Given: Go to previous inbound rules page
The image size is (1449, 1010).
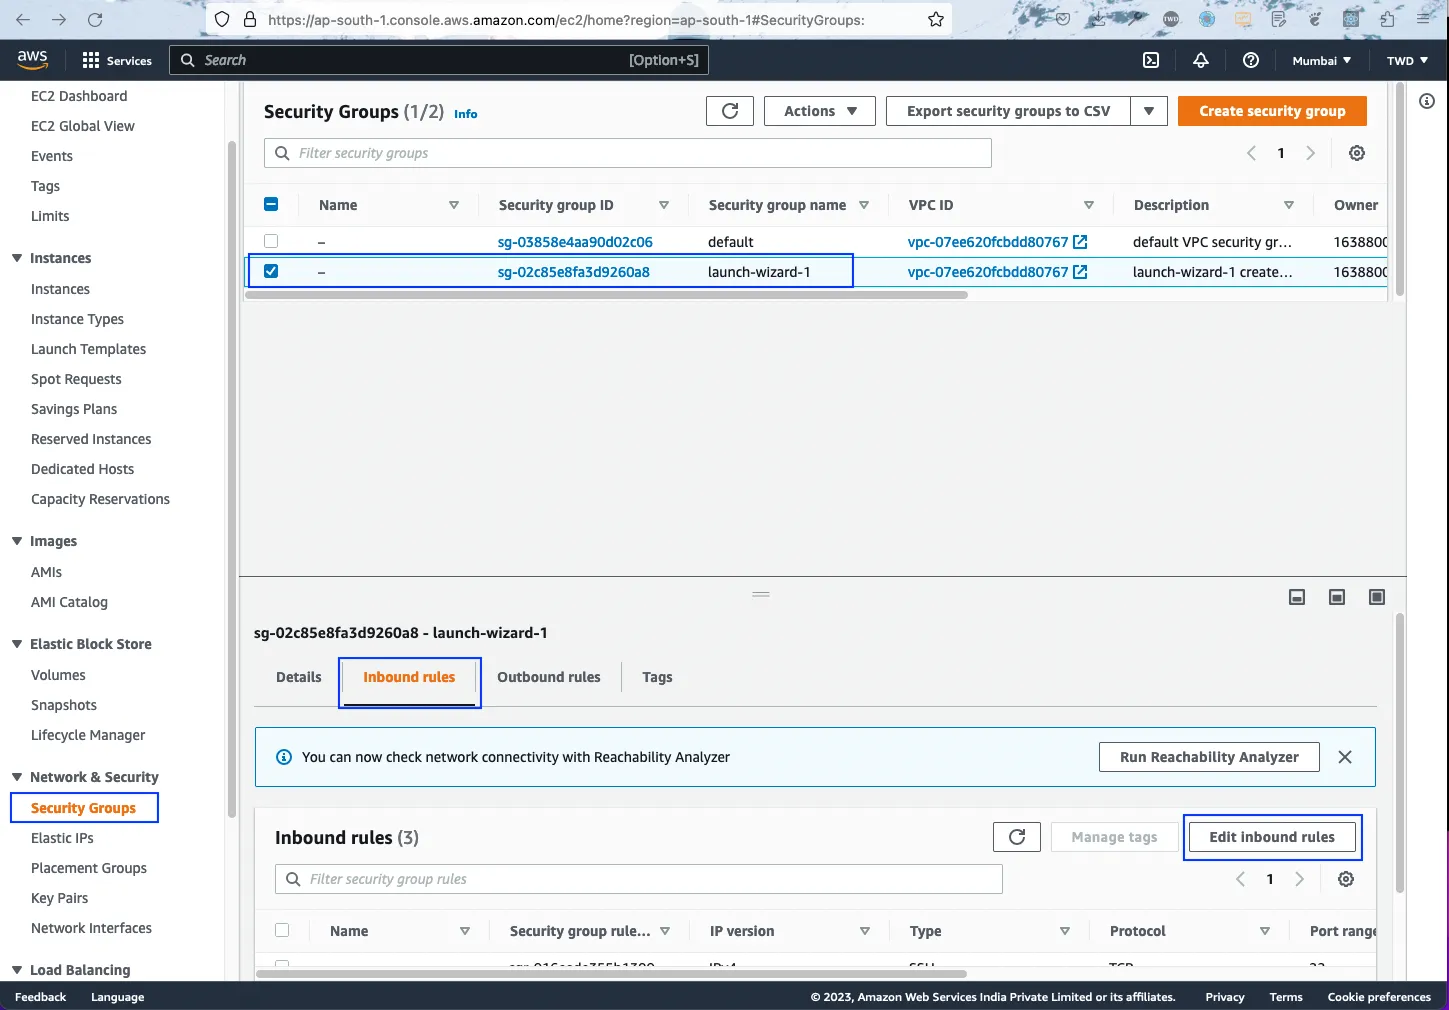Looking at the screenshot, I should 1240,879.
